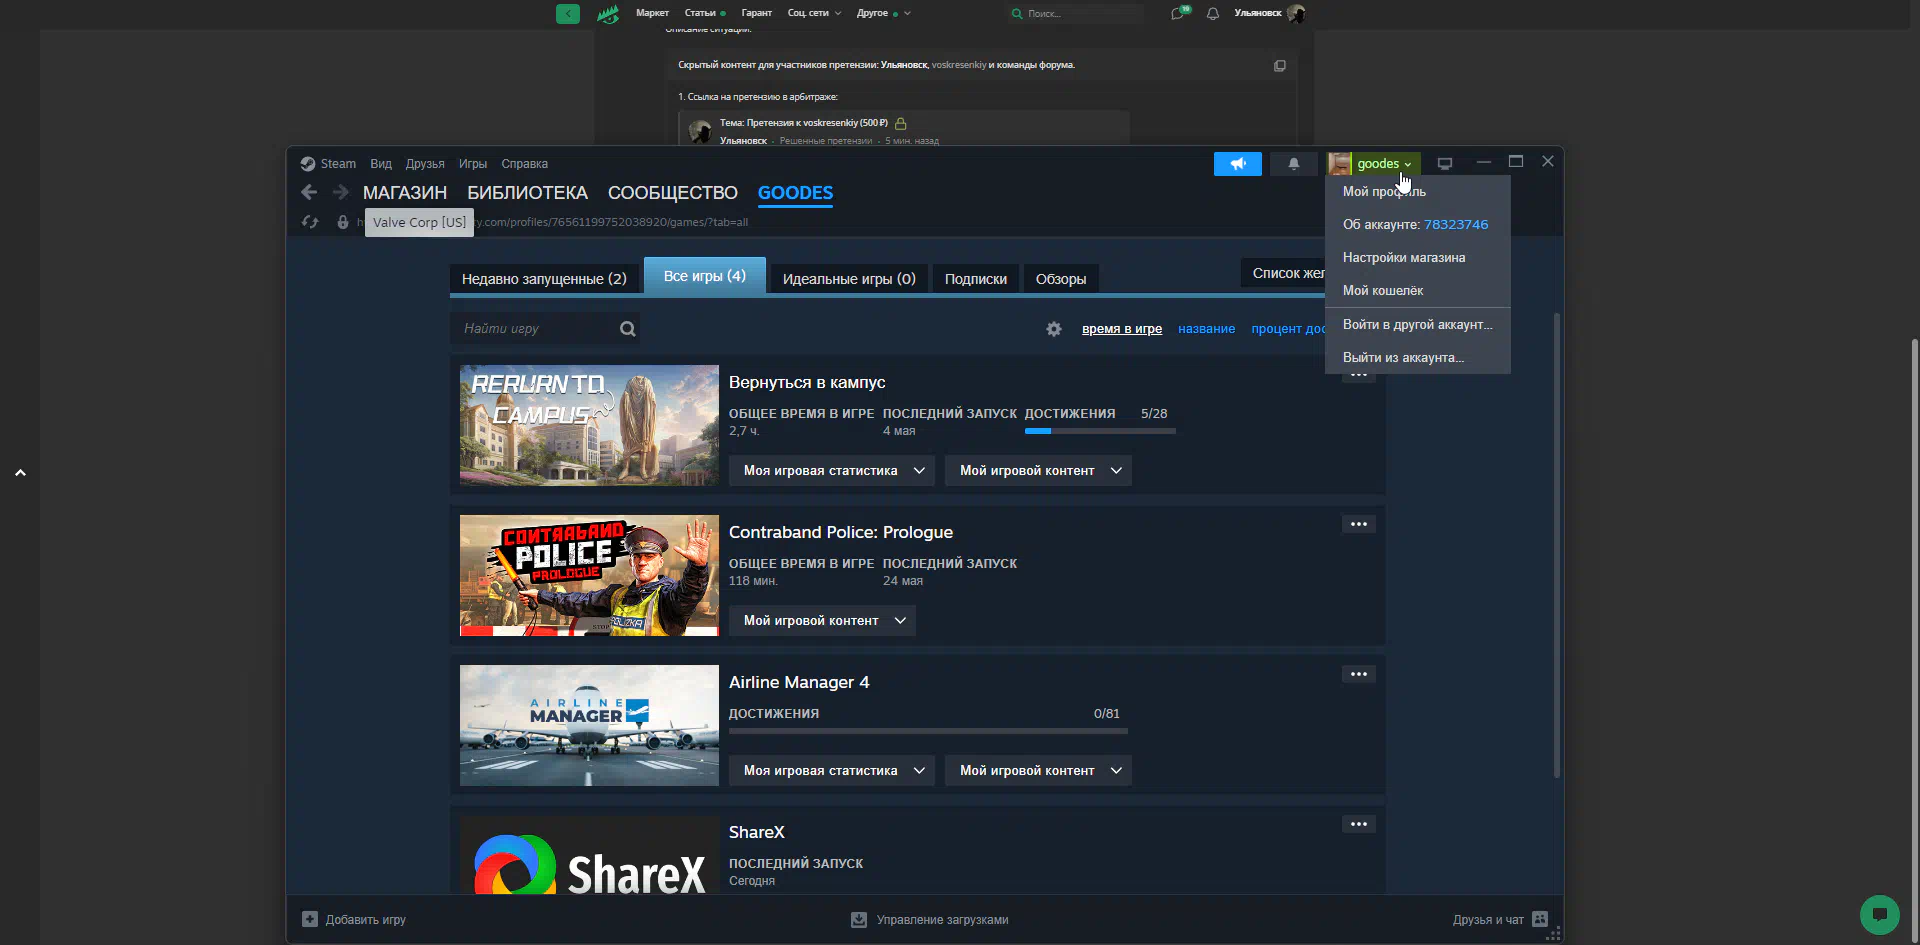Click the goodes profile avatar
Screen dimensions: 1920x945
[x=1340, y=164]
